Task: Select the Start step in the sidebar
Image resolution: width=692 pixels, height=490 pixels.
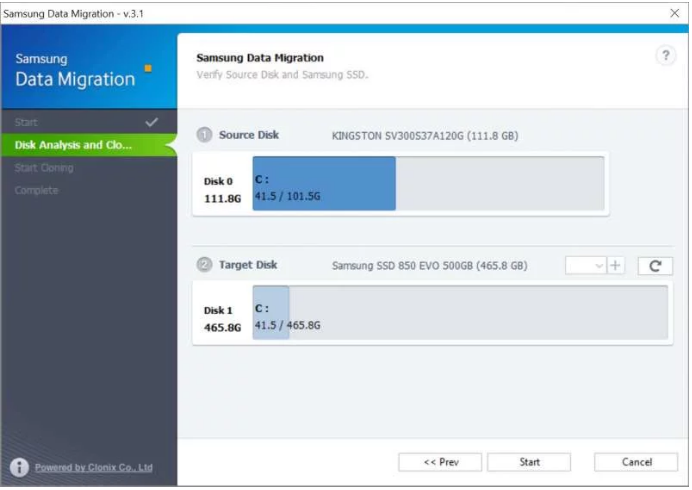Action: 89,122
